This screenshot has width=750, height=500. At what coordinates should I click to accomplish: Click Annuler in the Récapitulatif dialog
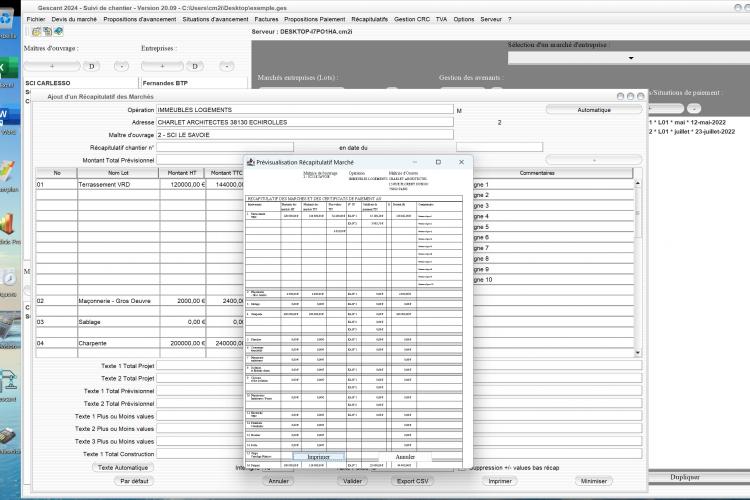coord(278,481)
